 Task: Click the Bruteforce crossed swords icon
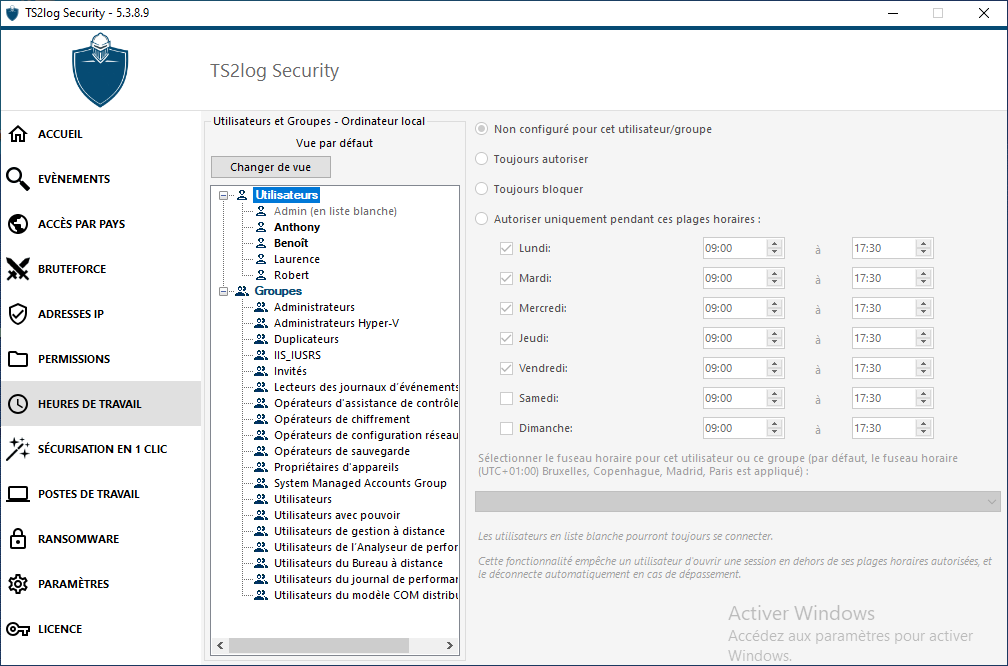click(18, 269)
